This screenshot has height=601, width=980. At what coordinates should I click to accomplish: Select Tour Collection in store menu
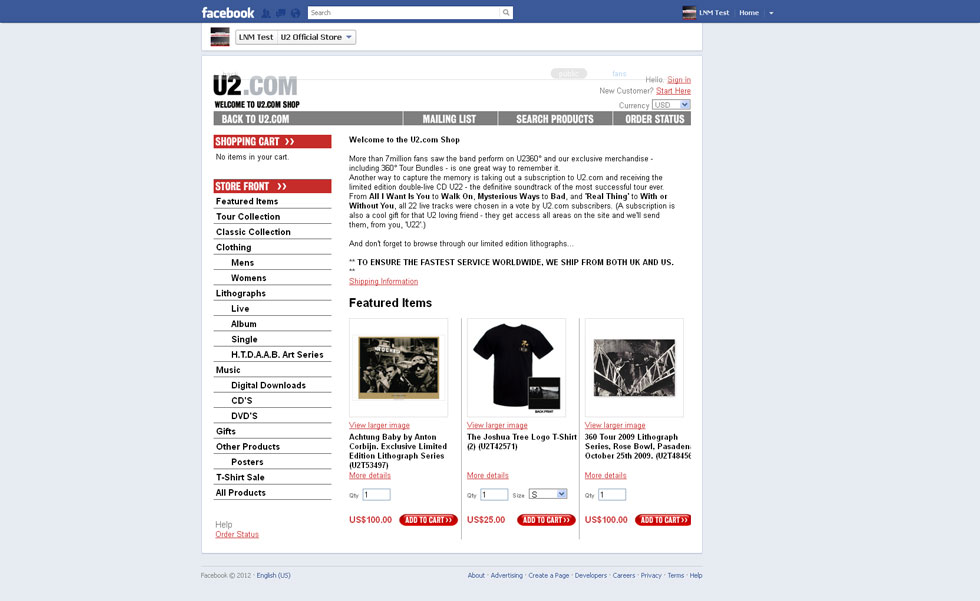pos(248,216)
